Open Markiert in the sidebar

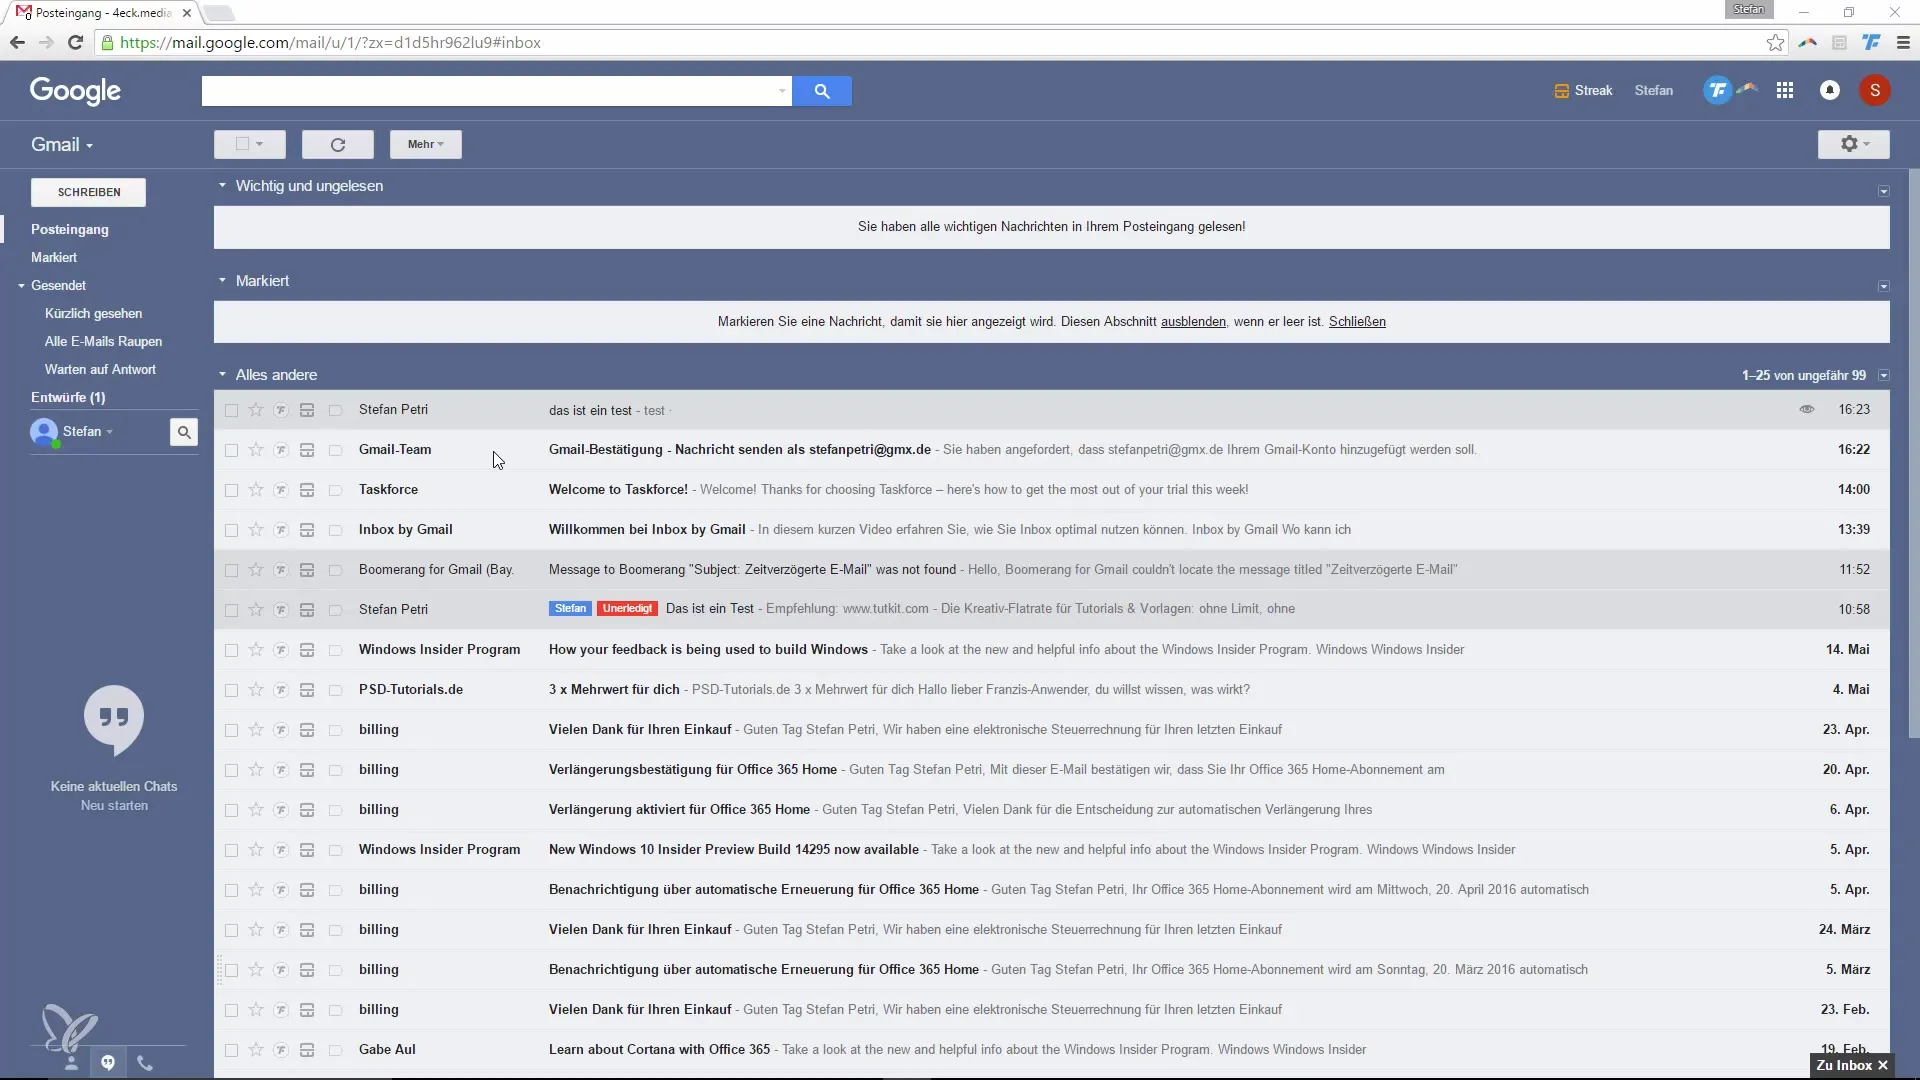(54, 257)
